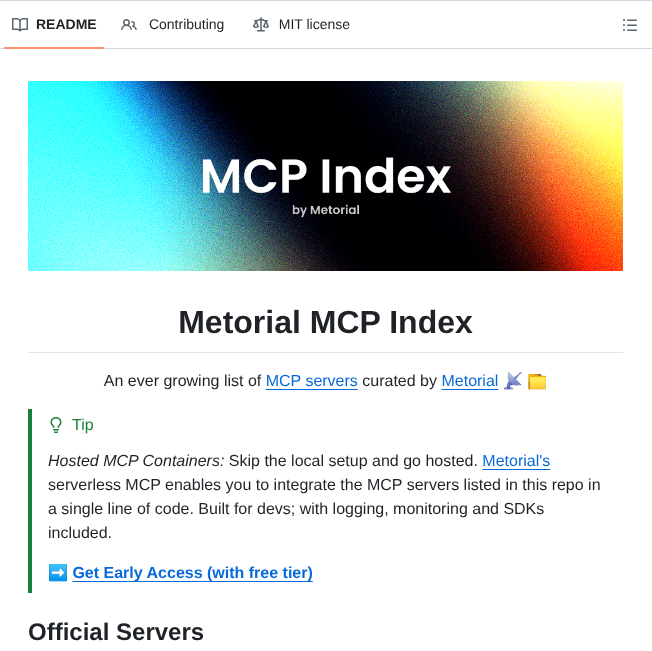Screen dimensions: 652x651
Task: Open the MIT license tab
Action: click(x=301, y=25)
